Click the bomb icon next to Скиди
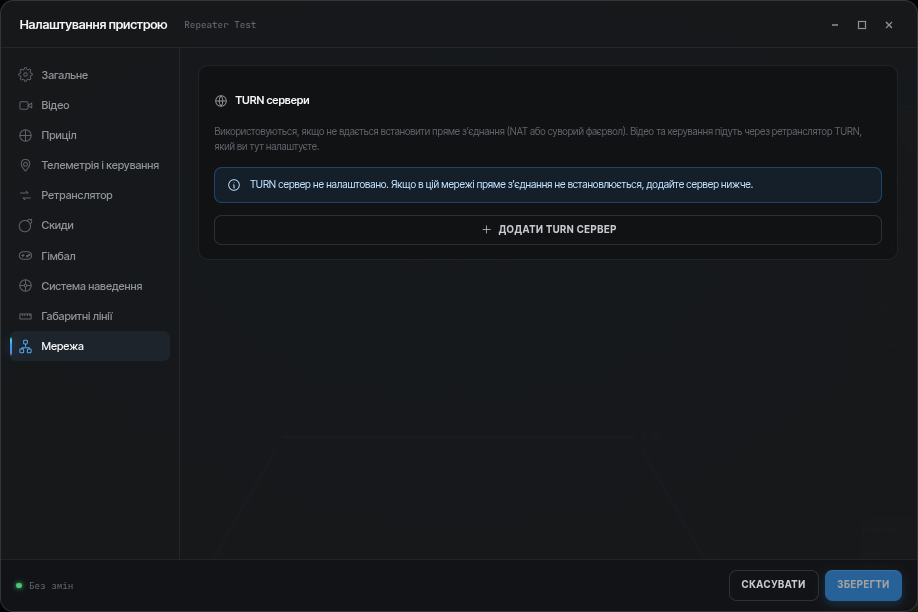This screenshot has height=612, width=918. click(25, 225)
